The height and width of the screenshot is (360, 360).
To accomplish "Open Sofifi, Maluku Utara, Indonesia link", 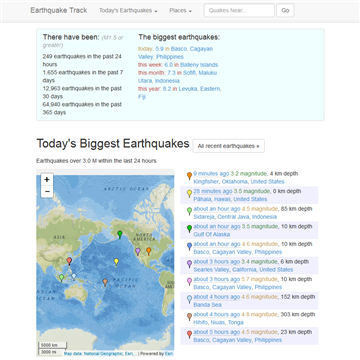I will pyautogui.click(x=178, y=77).
